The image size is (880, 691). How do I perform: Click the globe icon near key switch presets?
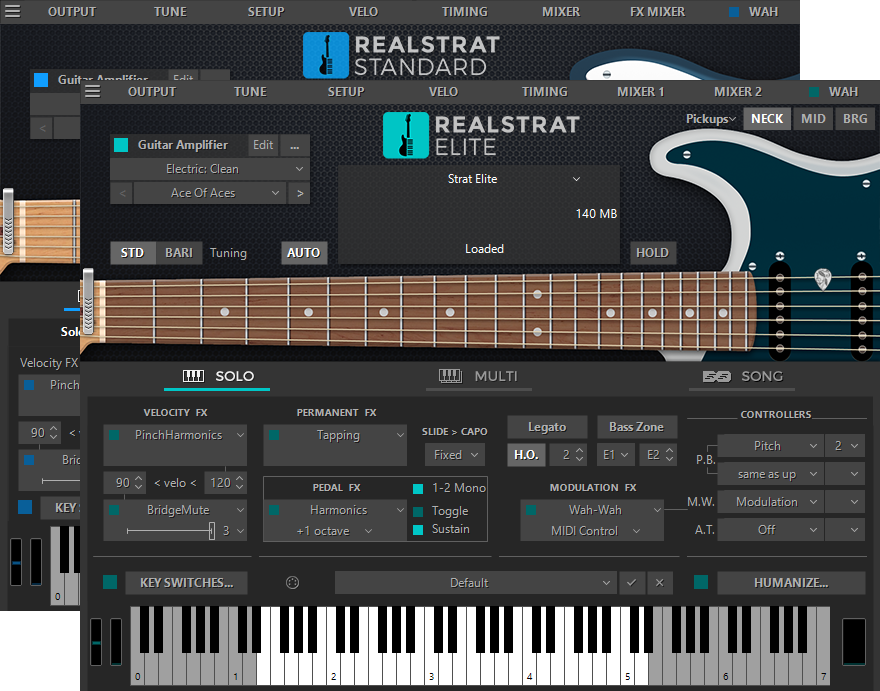[x=291, y=582]
